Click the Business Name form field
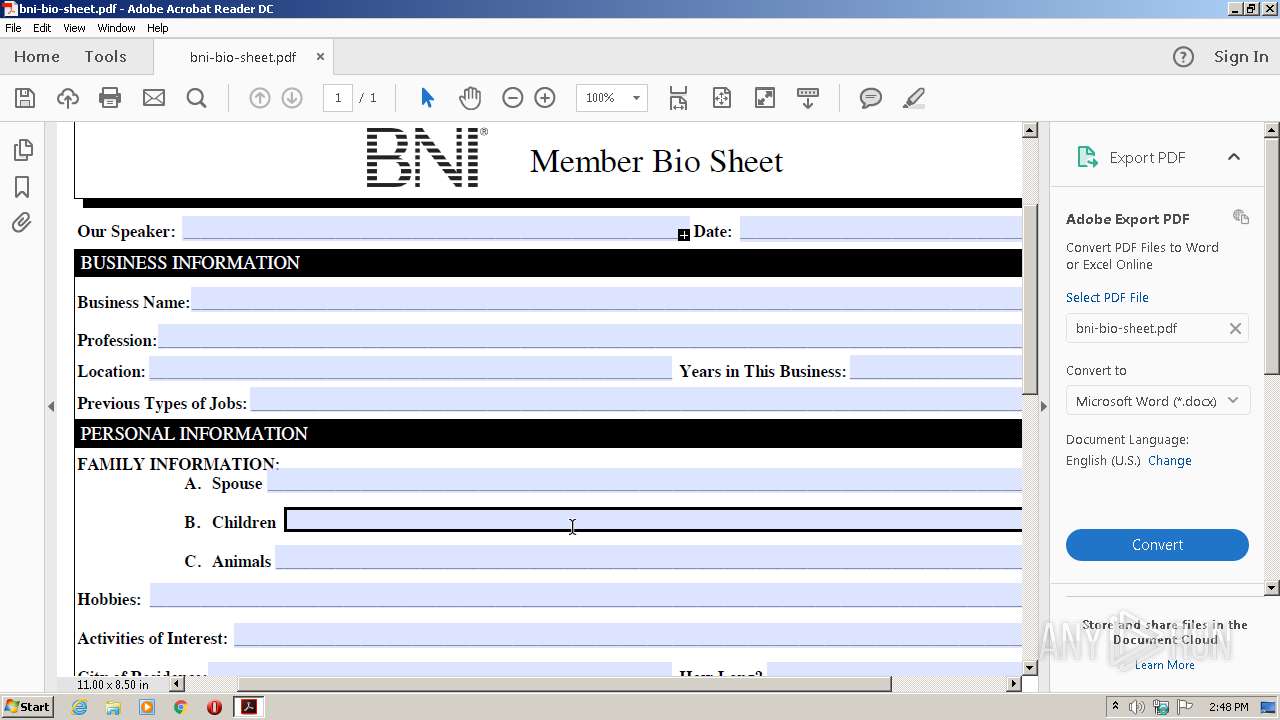The image size is (1280, 720). click(607, 299)
